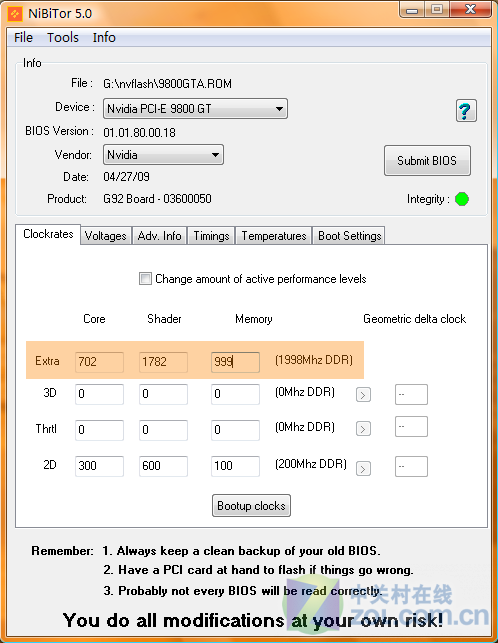Click the arrow button in the Thrtl row
This screenshot has height=643, width=498.
(363, 429)
